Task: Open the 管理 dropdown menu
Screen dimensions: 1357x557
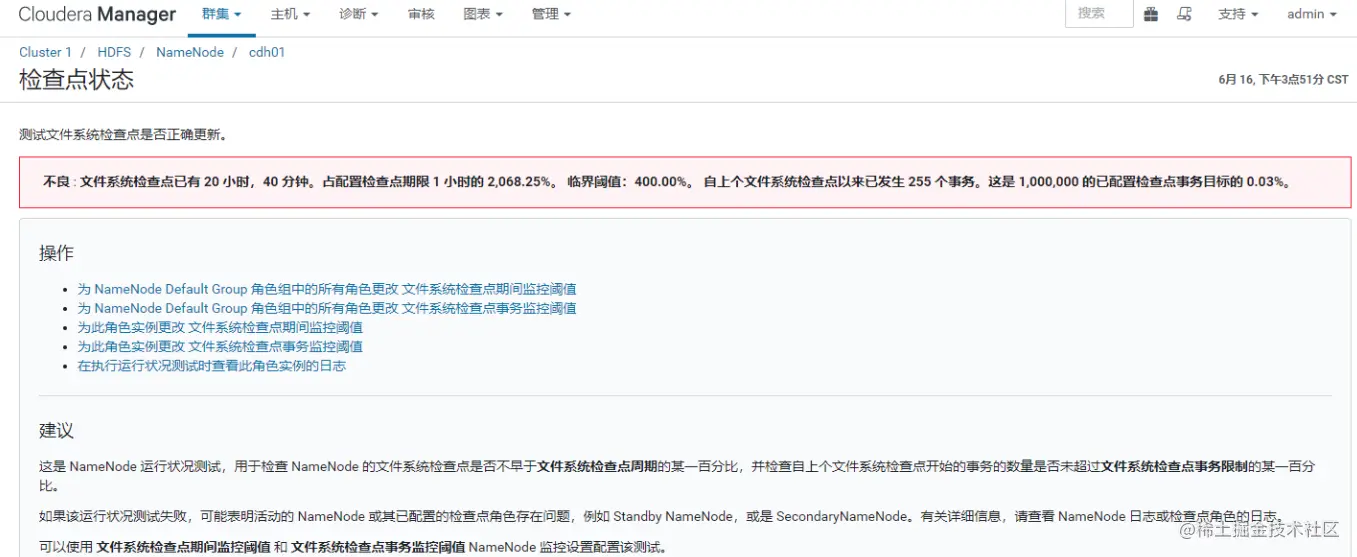Action: tap(552, 14)
